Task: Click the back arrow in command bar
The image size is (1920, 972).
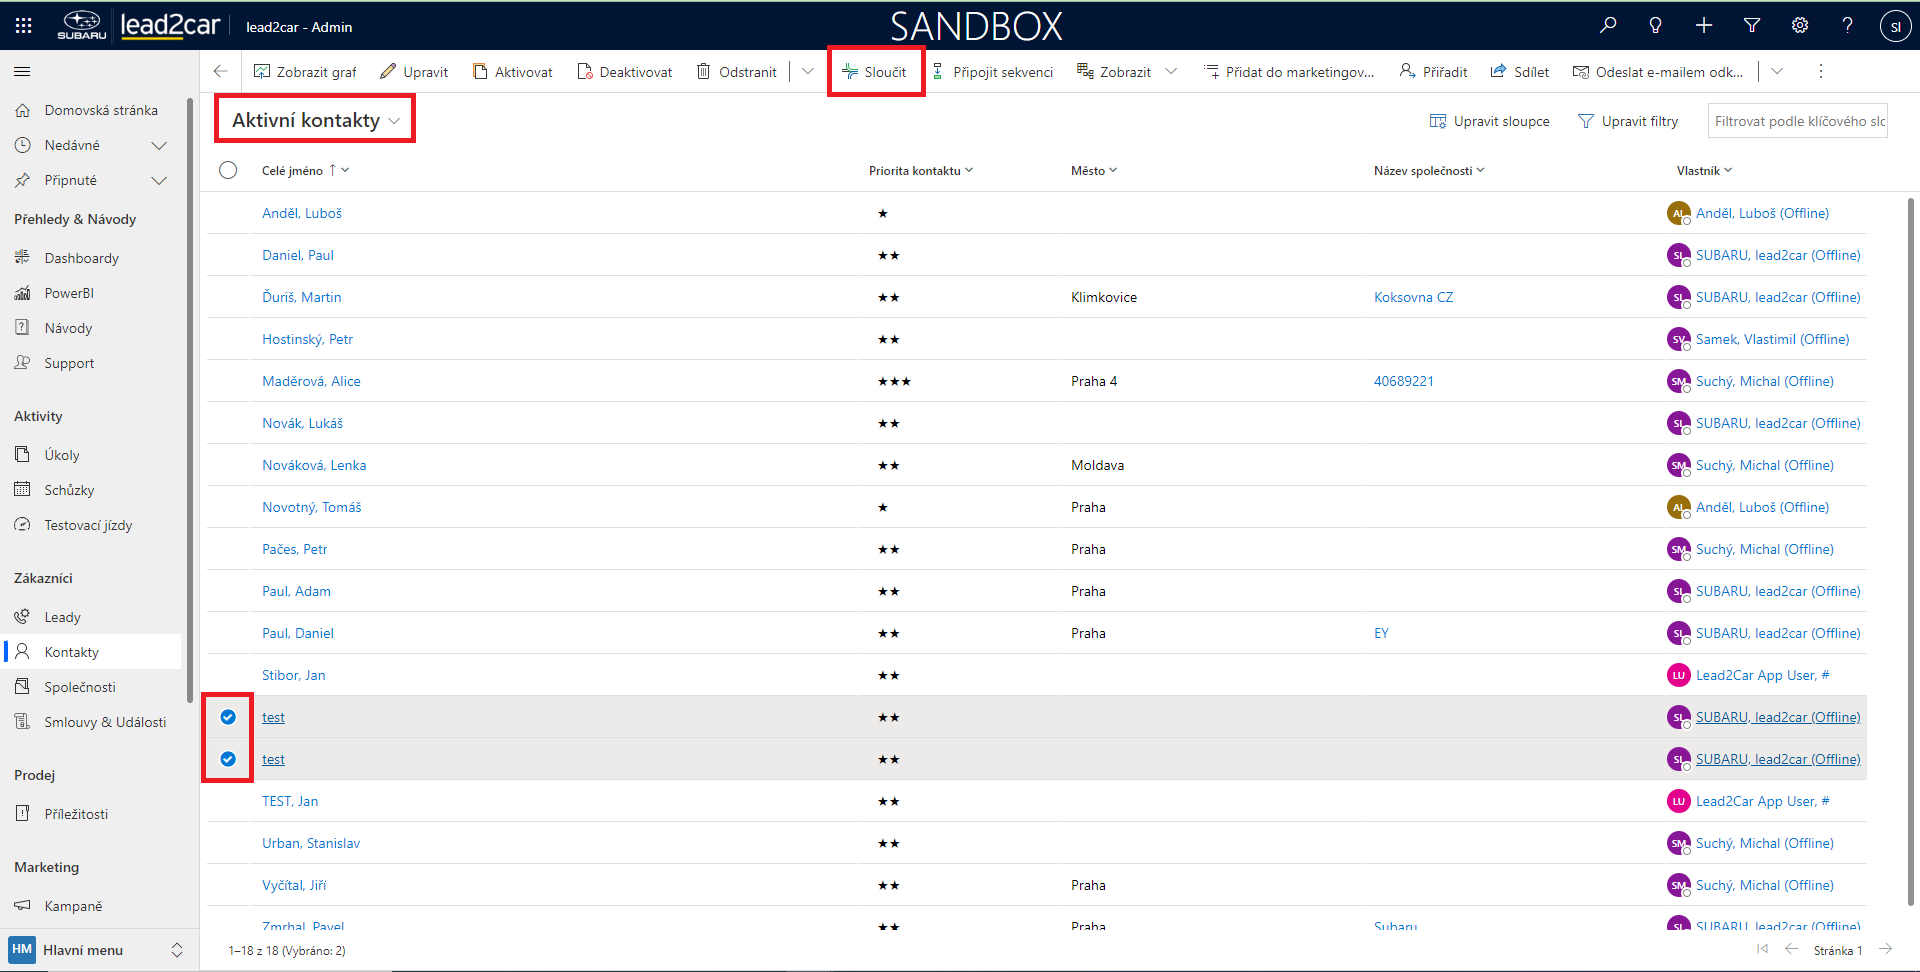Action: coord(221,71)
